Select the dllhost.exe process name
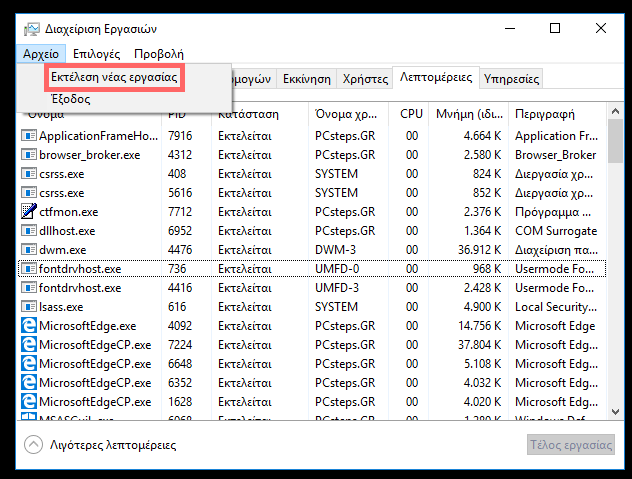The height and width of the screenshot is (479, 632). pos(67,231)
